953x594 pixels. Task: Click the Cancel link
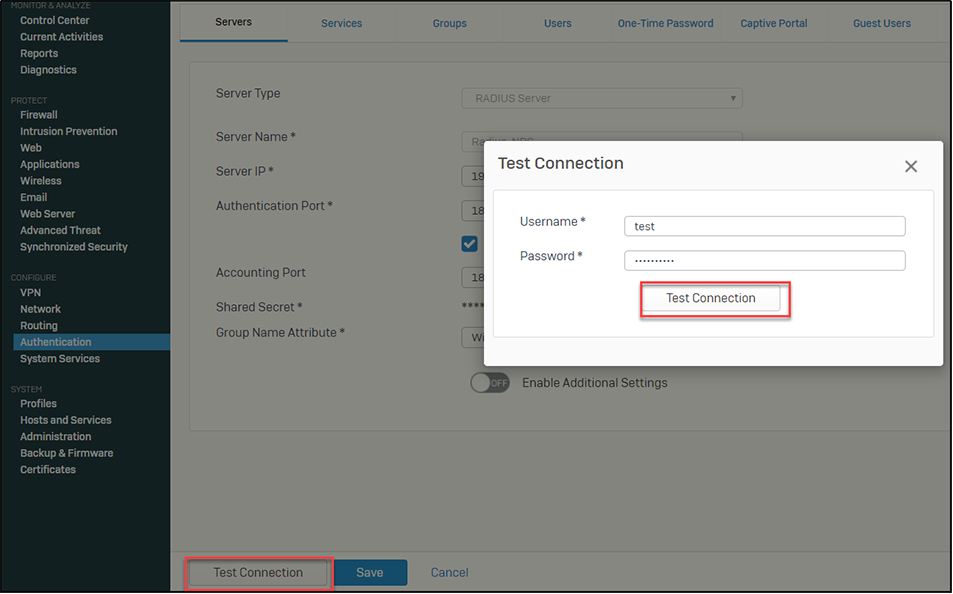tap(449, 572)
